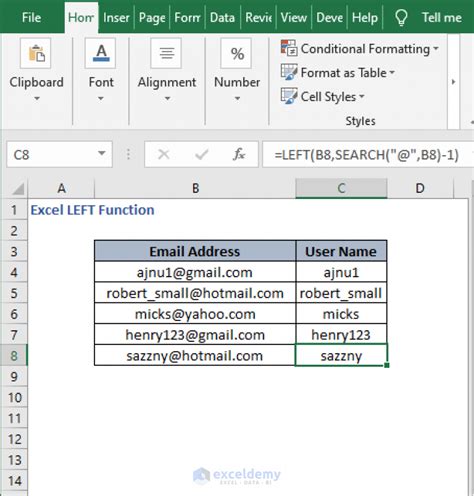Click the Tell me lightbulb icon

pyautogui.click(x=401, y=17)
